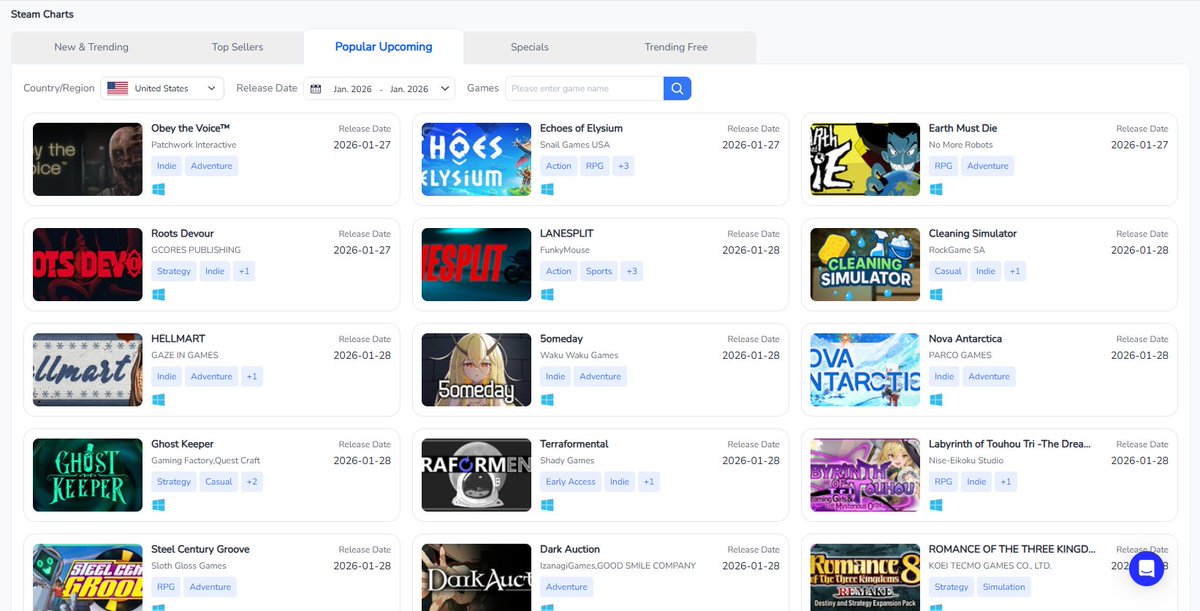Expand +3 tags on Echoes of Elysium
The image size is (1200, 611).
point(623,166)
